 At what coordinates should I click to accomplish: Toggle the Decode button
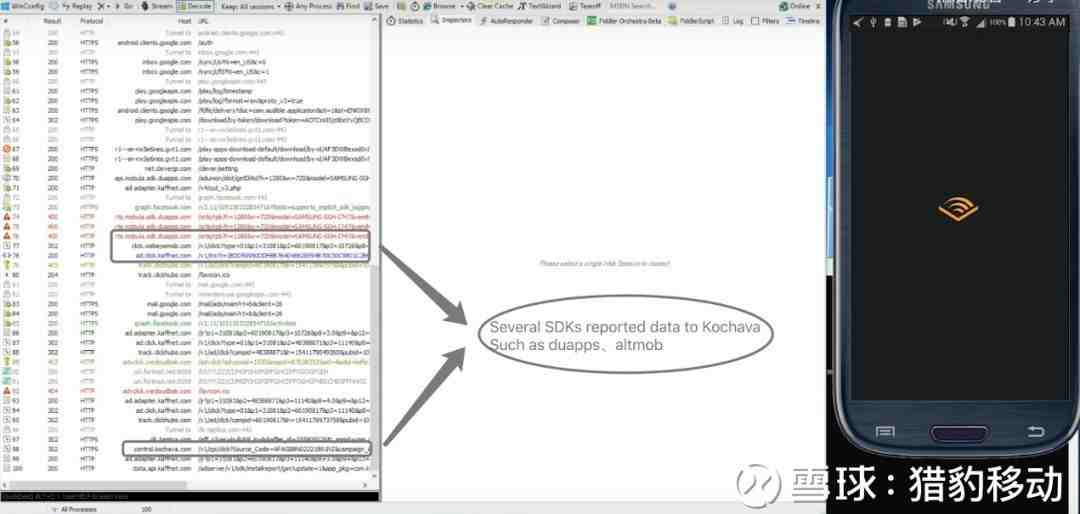pos(194,6)
